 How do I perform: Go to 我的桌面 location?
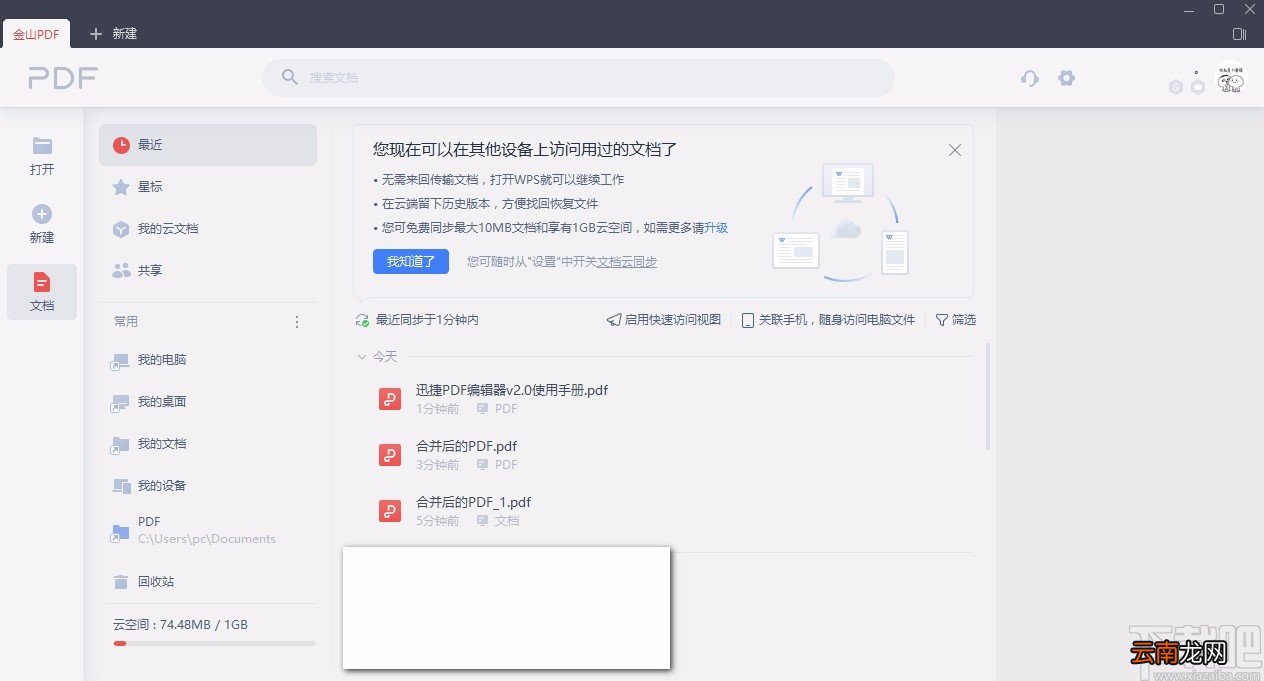(208, 402)
